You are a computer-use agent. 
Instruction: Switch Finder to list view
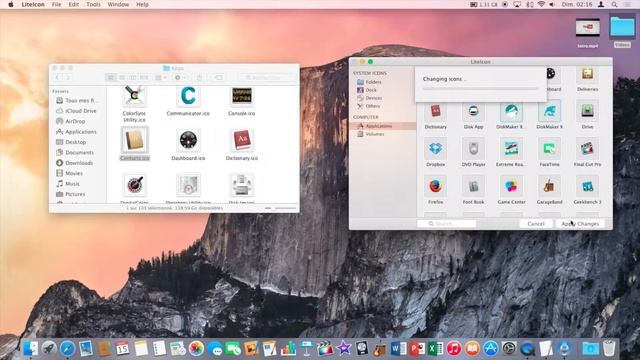(122, 78)
